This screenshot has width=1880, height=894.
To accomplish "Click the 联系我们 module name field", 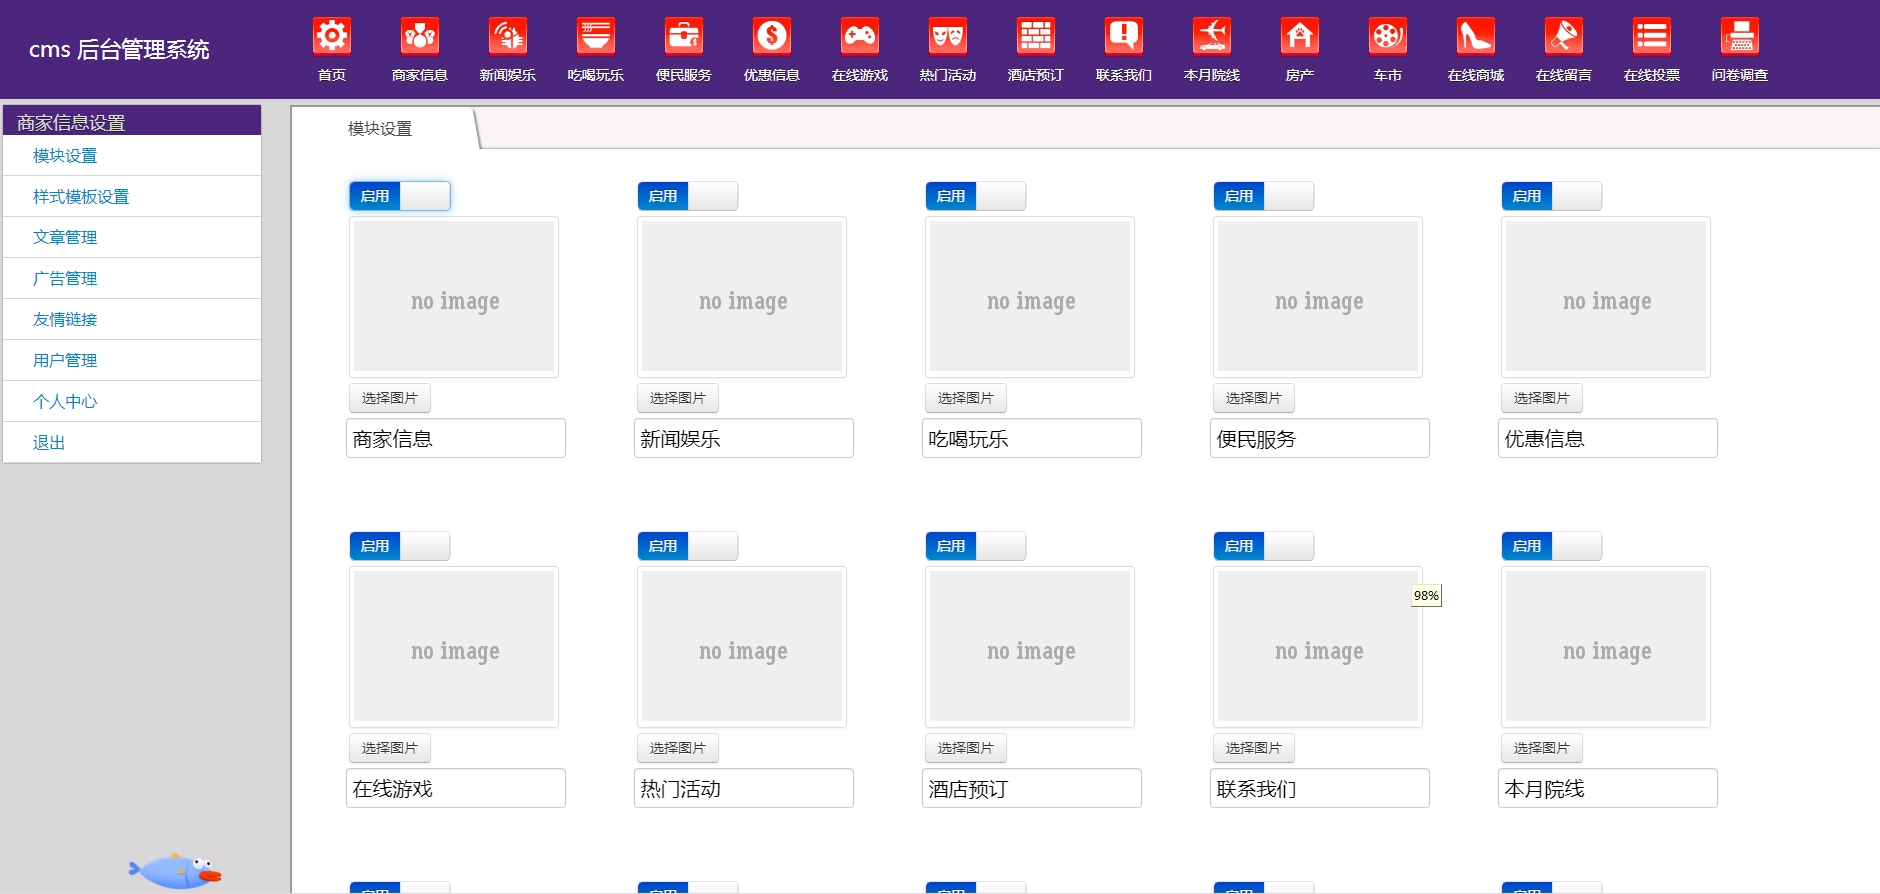I will coord(1320,788).
